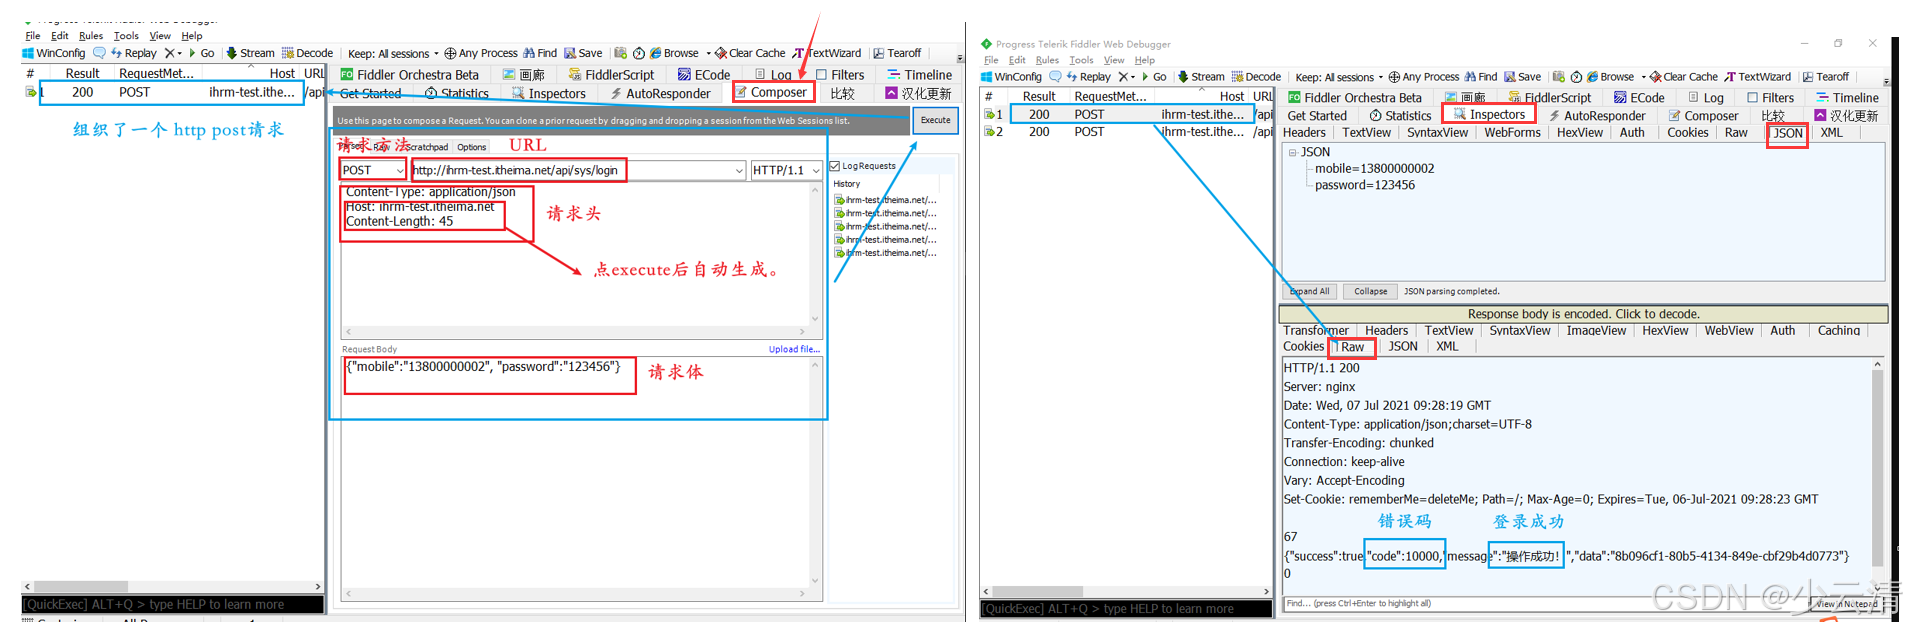
Task: Click Browse in left Fiddler toolbar
Action: [x=674, y=53]
